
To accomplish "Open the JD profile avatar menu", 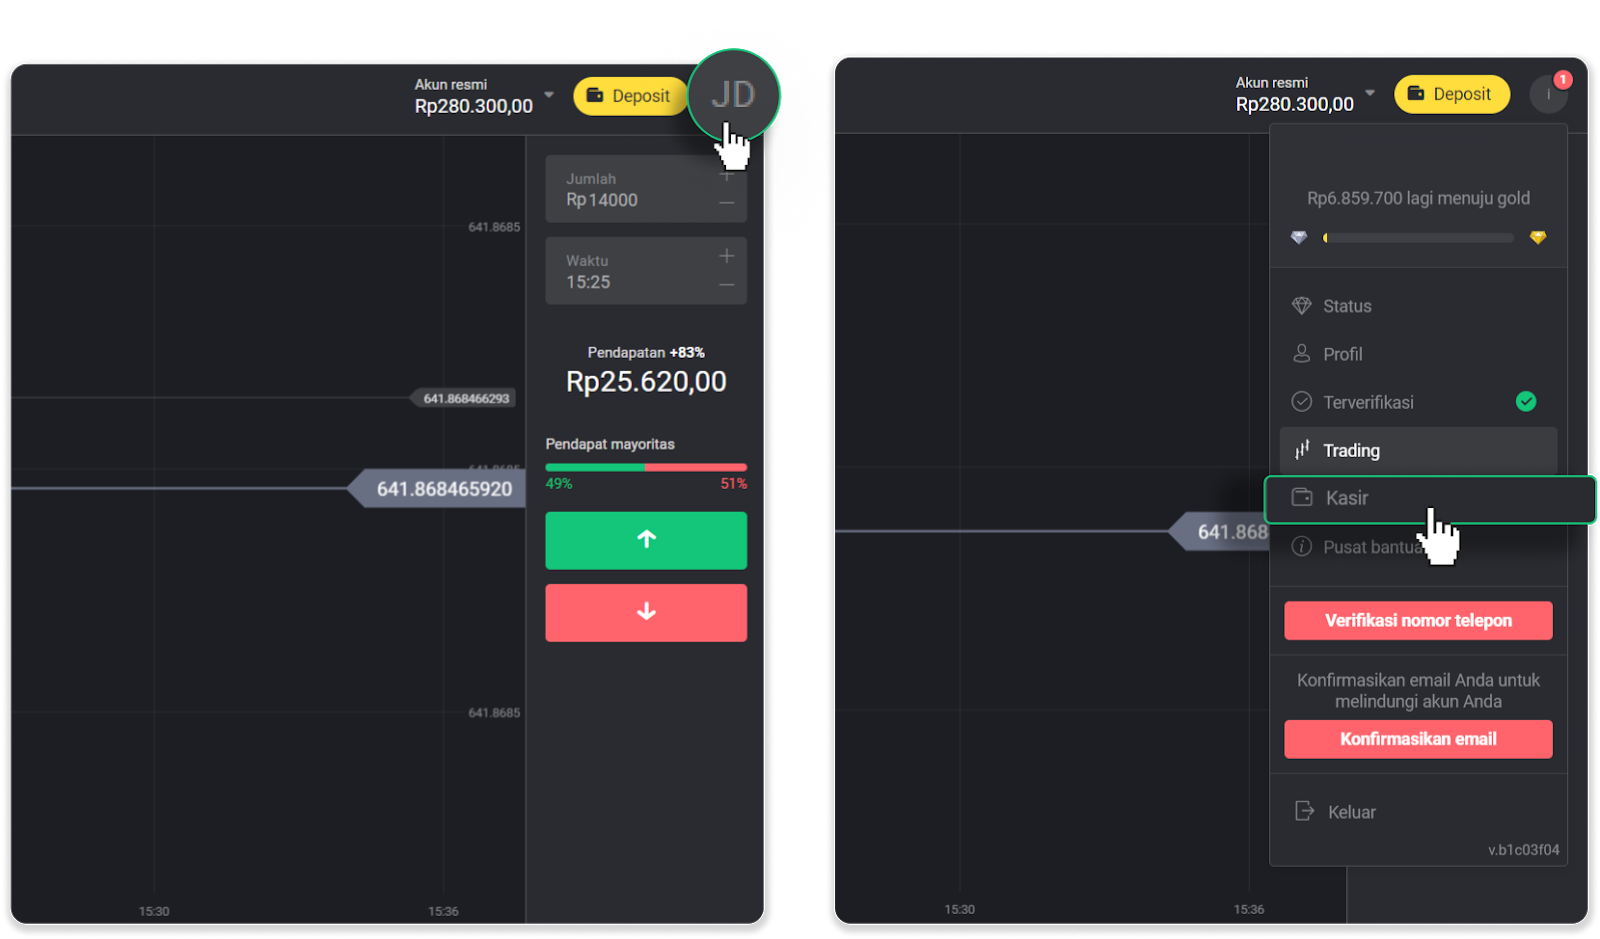I will click(733, 95).
